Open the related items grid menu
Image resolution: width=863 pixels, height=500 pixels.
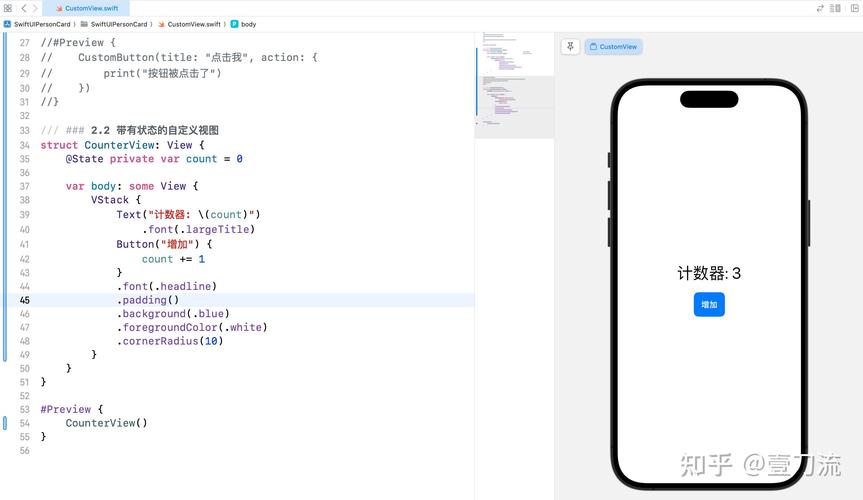point(8,8)
